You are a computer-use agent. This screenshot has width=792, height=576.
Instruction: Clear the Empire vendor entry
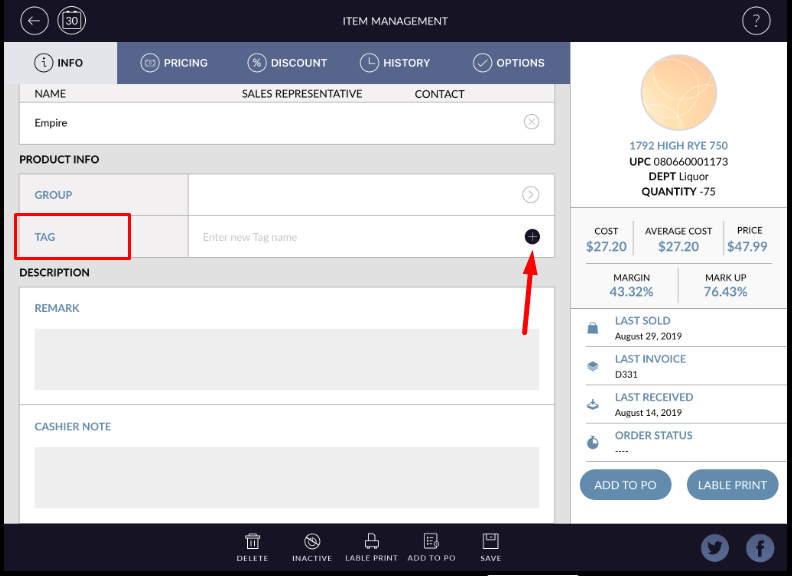tap(531, 122)
